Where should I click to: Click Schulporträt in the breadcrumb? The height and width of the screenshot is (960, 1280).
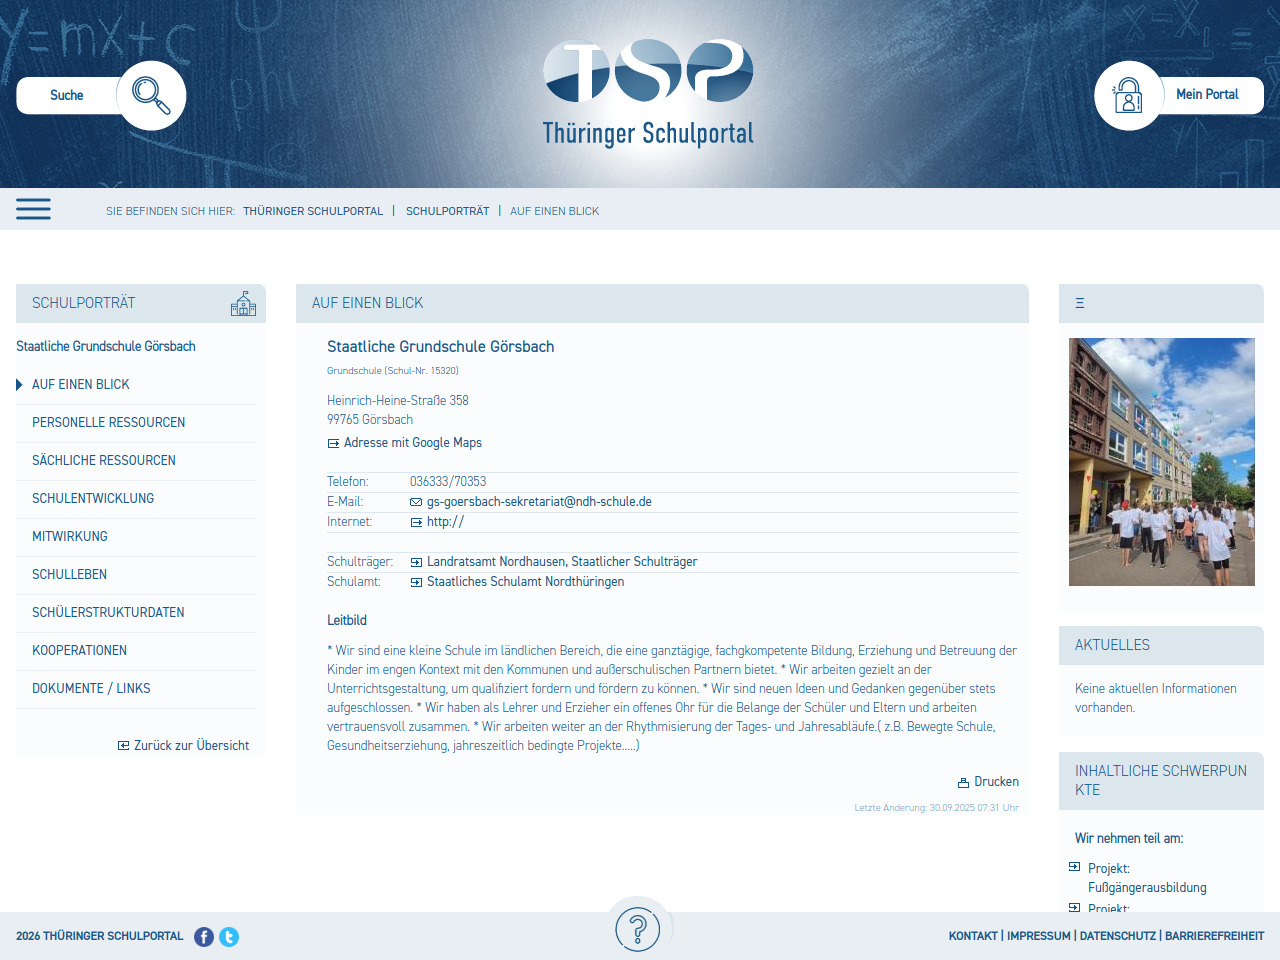click(x=447, y=211)
